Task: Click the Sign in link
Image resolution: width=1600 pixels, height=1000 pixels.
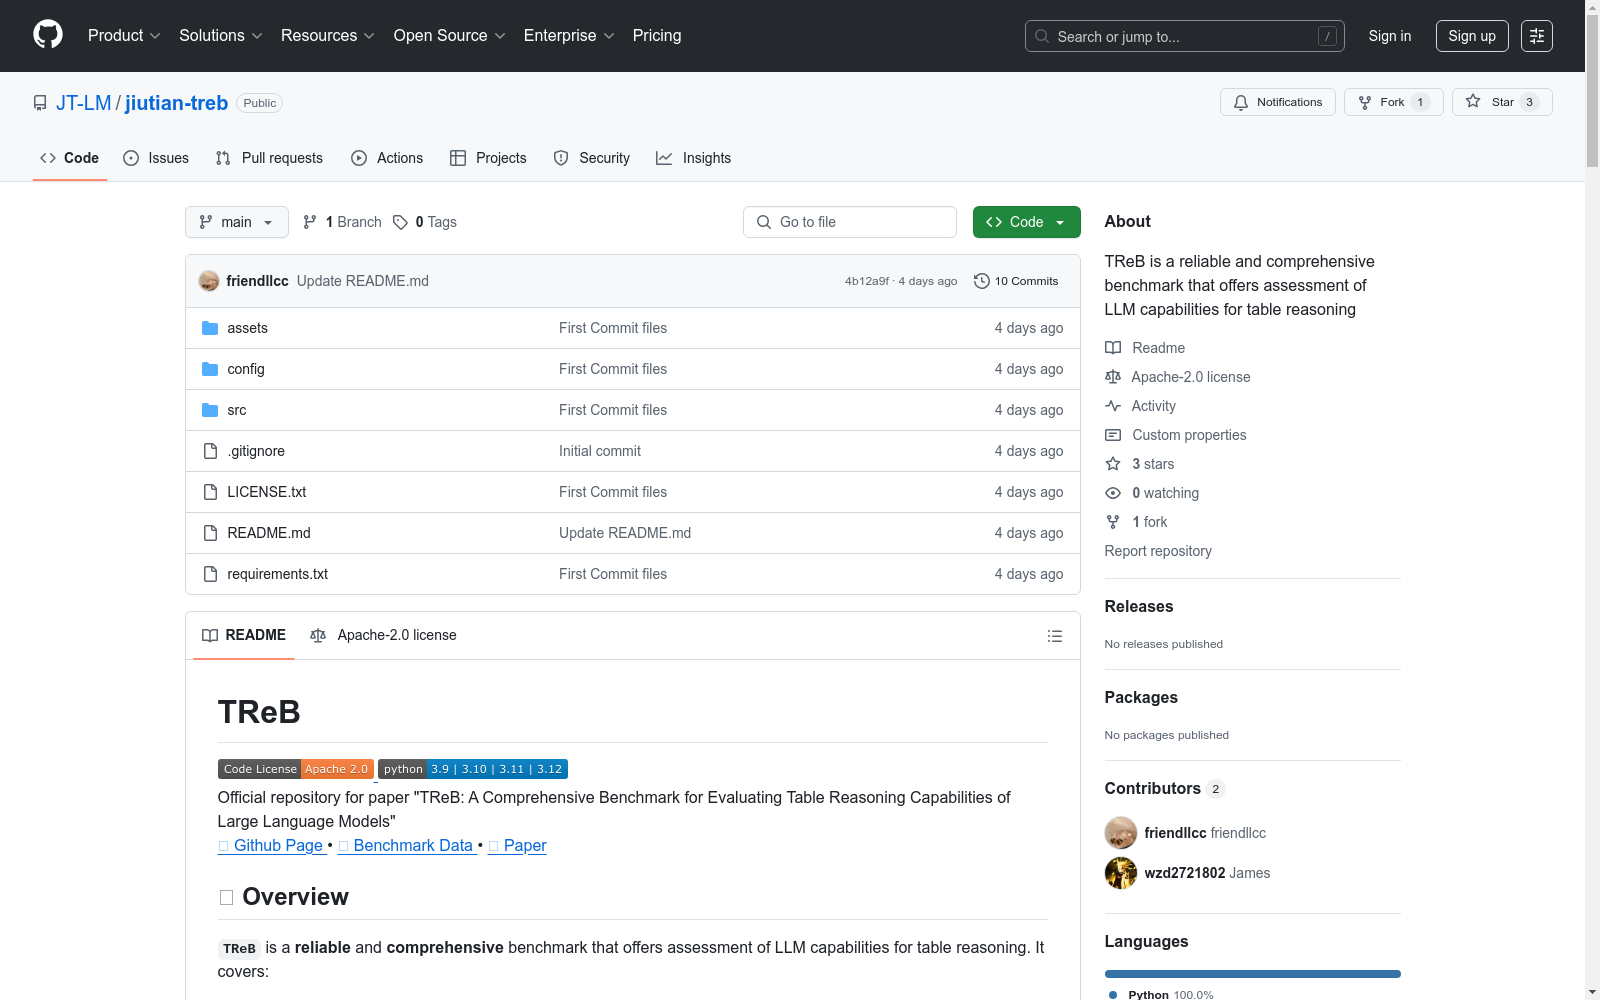Action: click(1390, 36)
